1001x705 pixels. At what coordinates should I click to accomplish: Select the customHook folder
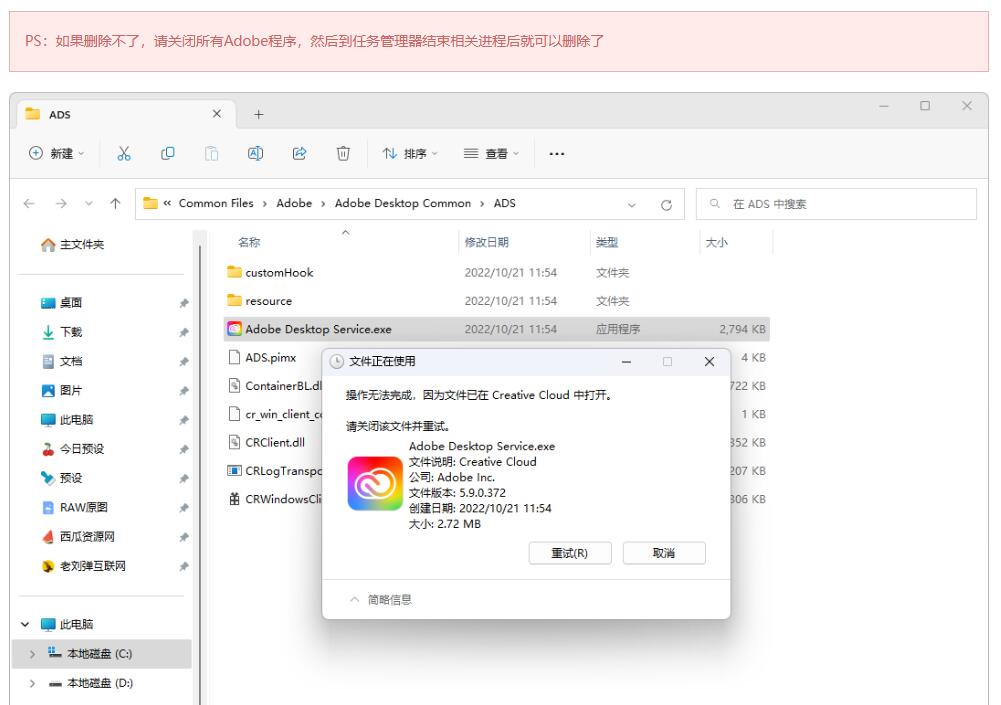coord(279,272)
